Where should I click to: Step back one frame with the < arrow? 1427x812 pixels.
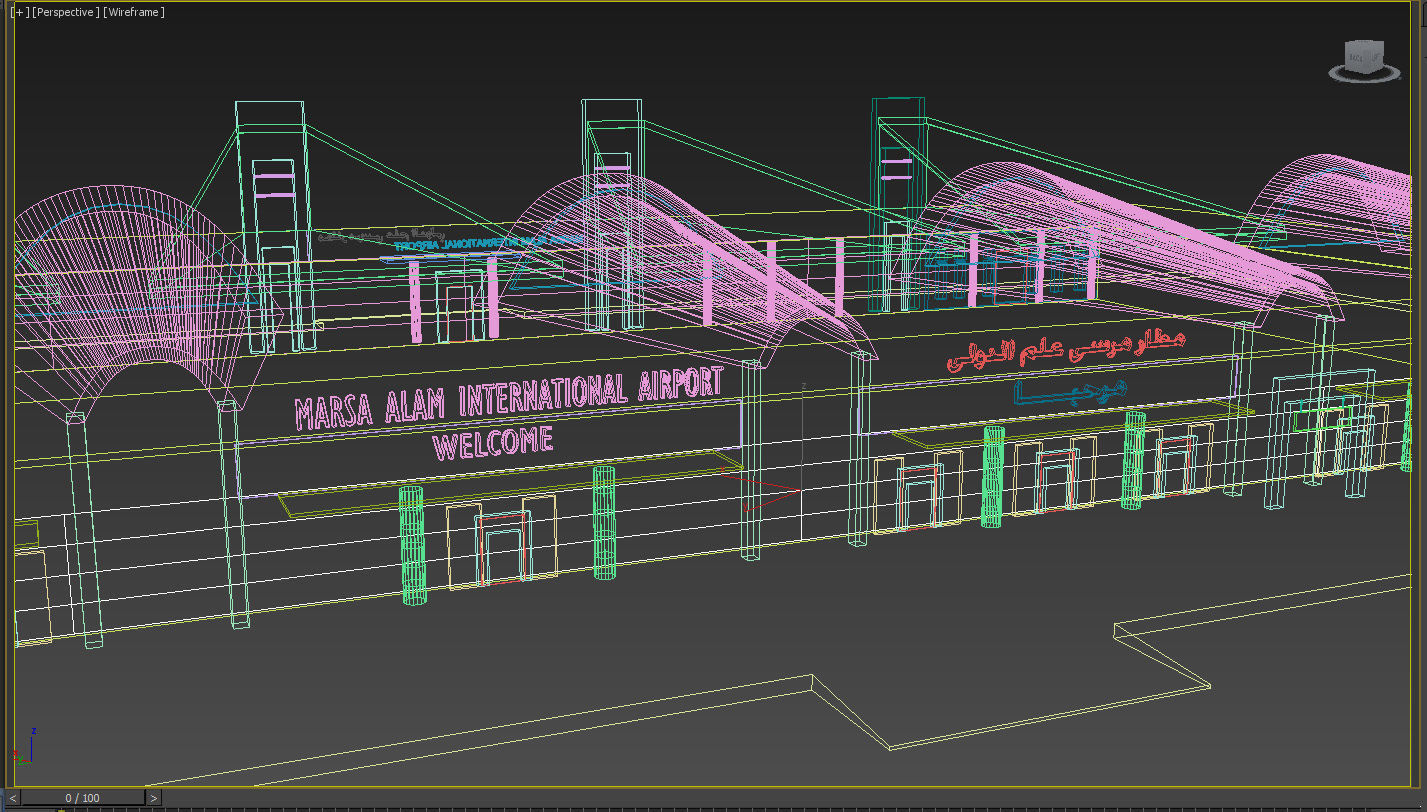coord(14,798)
